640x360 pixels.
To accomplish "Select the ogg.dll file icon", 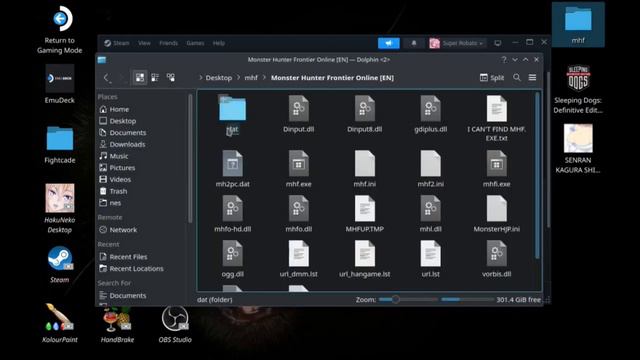I will pos(232,253).
